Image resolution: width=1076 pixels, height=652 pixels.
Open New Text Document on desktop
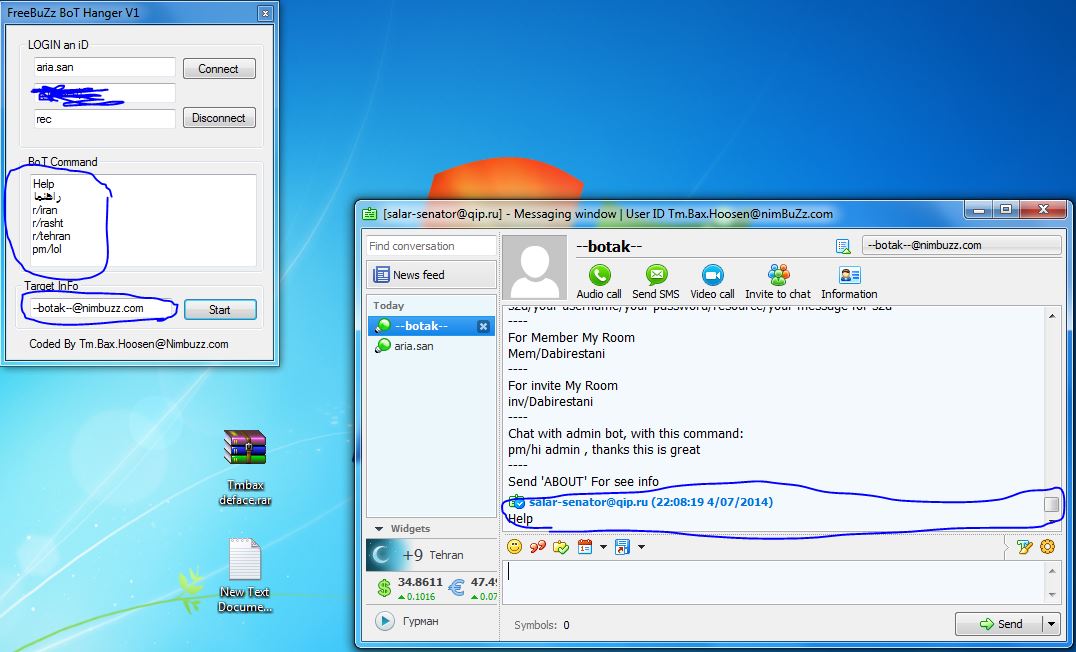(245, 575)
